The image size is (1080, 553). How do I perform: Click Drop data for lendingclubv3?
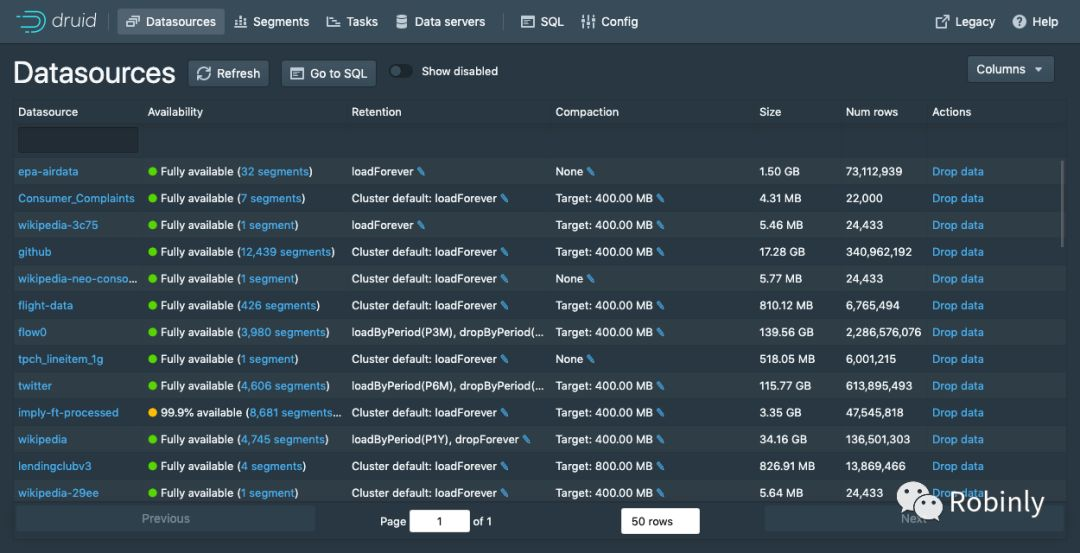point(957,466)
